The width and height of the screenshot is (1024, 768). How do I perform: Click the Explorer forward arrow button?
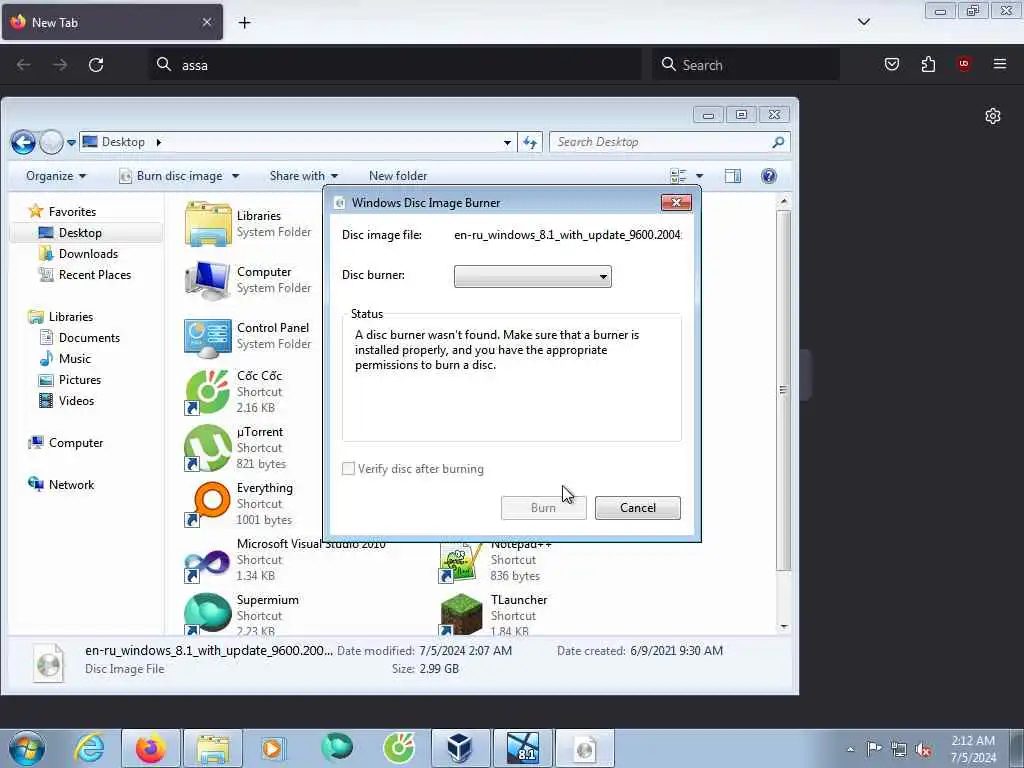pos(51,142)
